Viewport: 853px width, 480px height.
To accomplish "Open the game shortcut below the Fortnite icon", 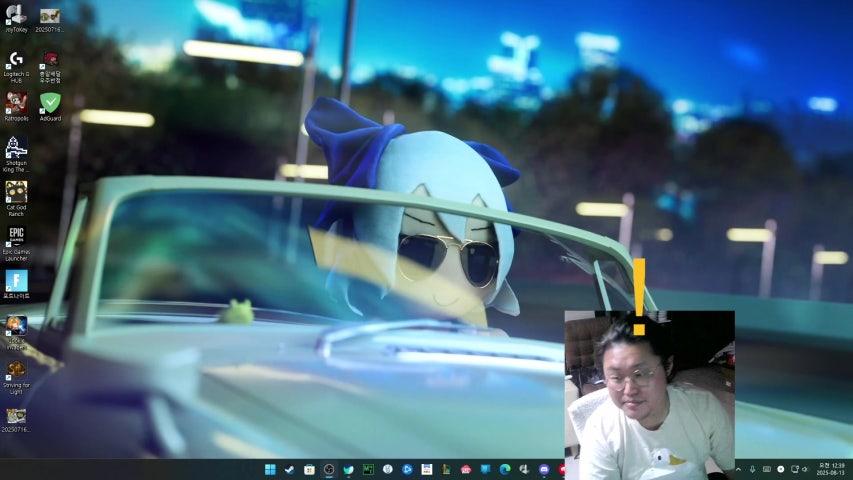I will coord(16,332).
